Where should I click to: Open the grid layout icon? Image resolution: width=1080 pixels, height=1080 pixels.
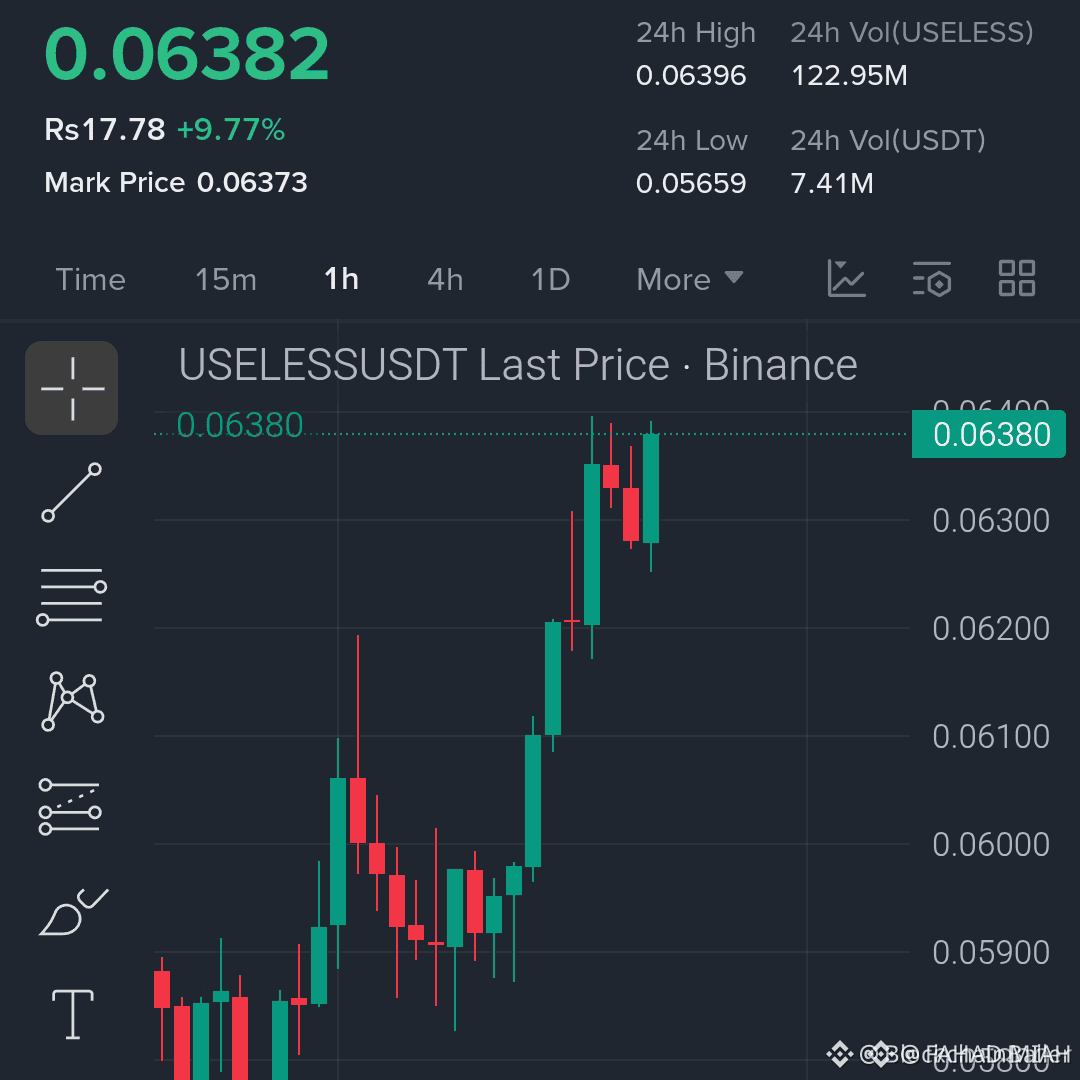[1017, 278]
